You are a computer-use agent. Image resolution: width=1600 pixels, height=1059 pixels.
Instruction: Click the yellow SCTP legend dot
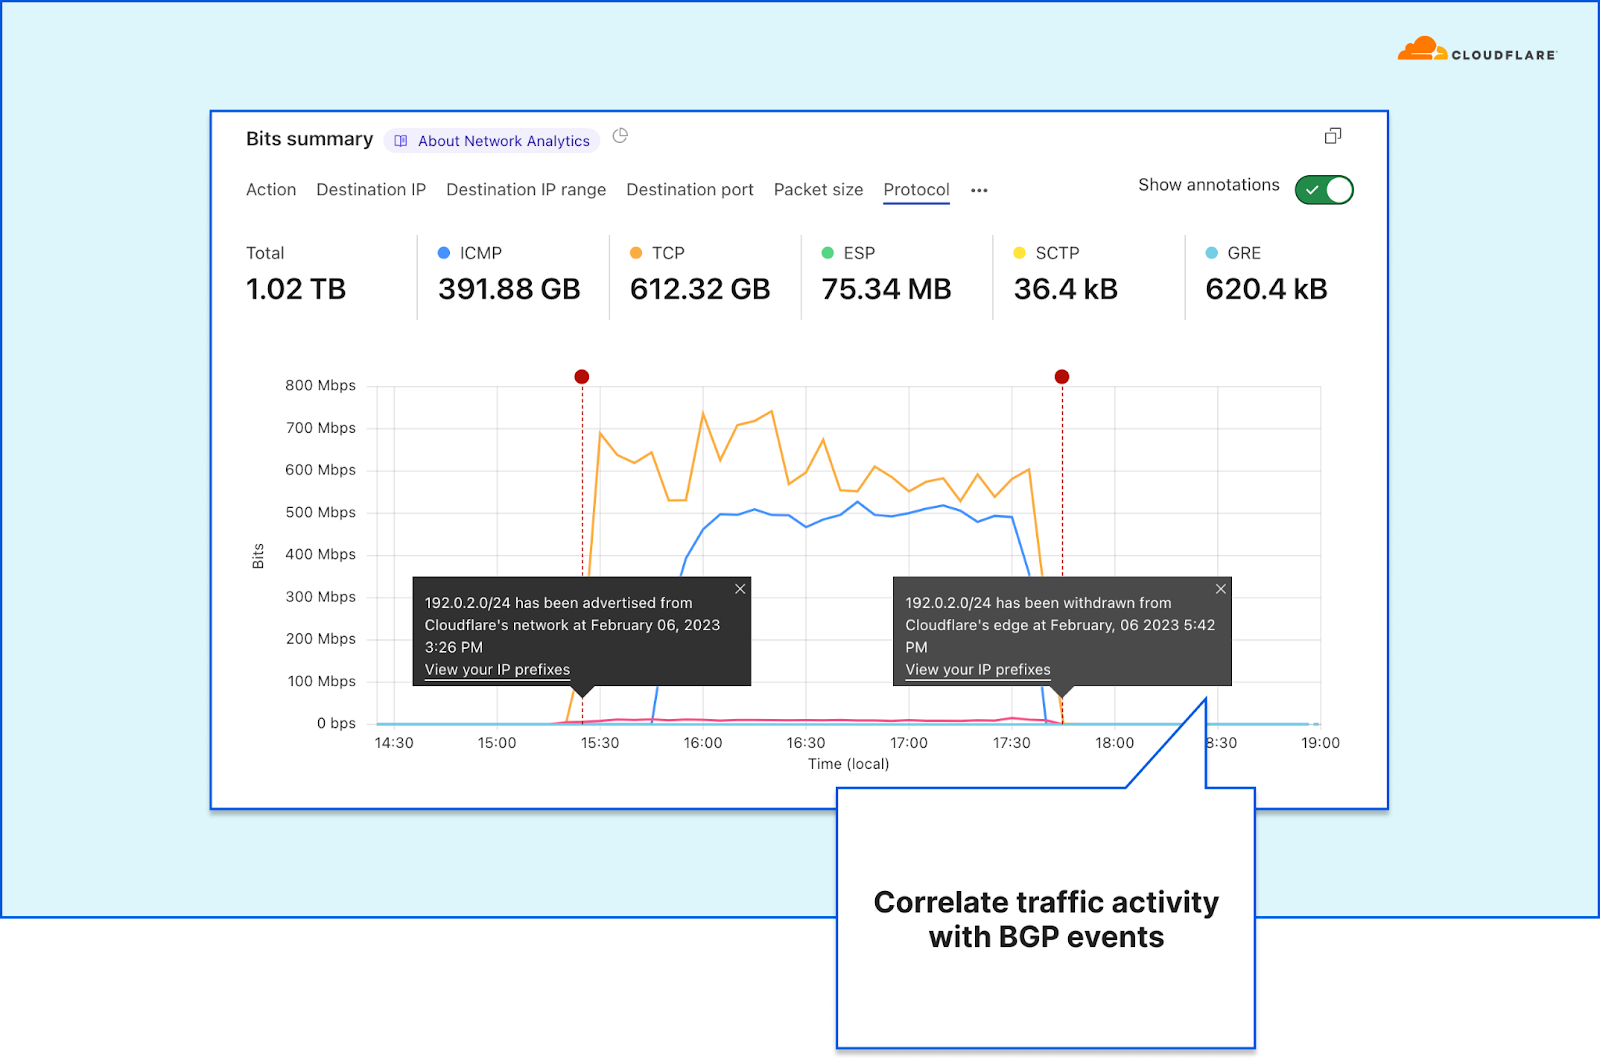[1019, 253]
